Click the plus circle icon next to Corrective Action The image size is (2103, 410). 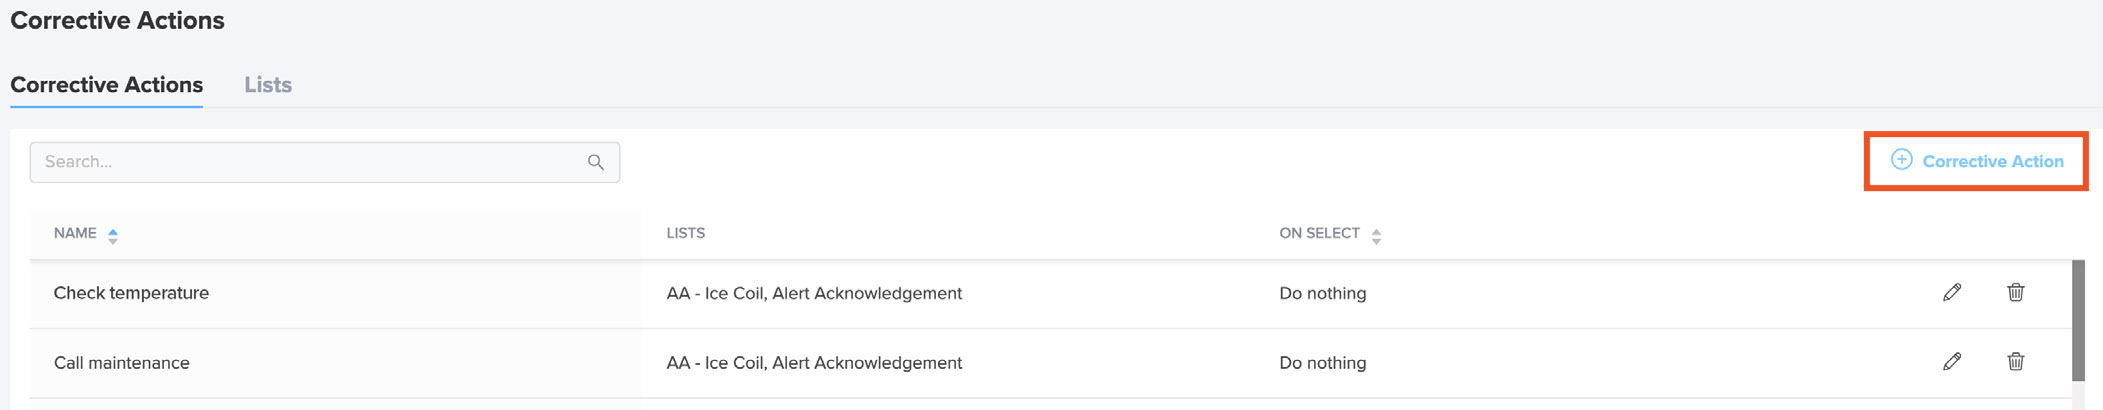(1901, 160)
